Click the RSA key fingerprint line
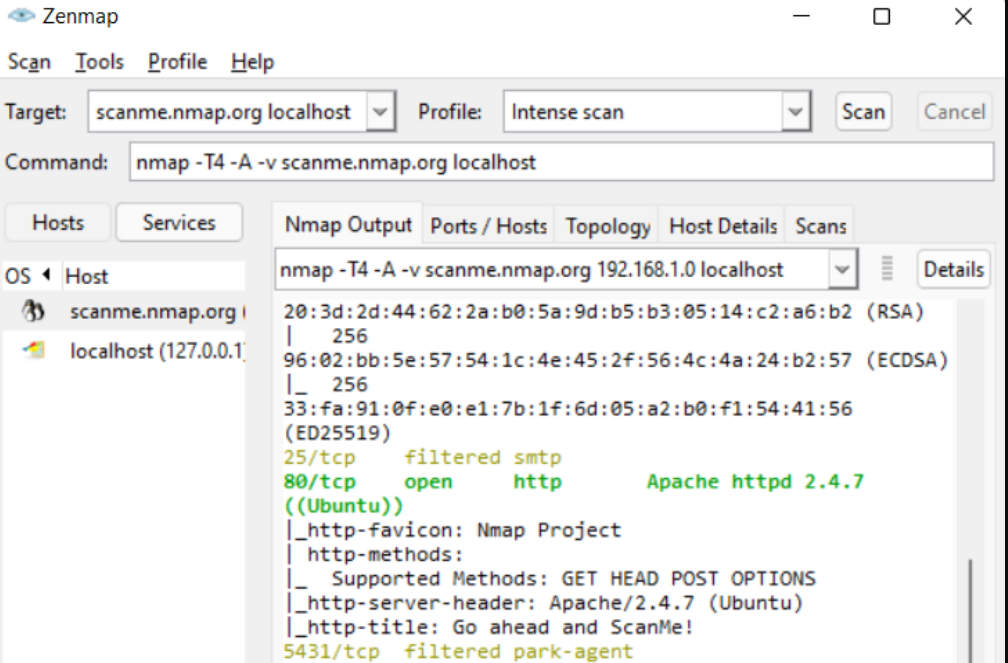The height and width of the screenshot is (663, 1008). click(x=604, y=312)
